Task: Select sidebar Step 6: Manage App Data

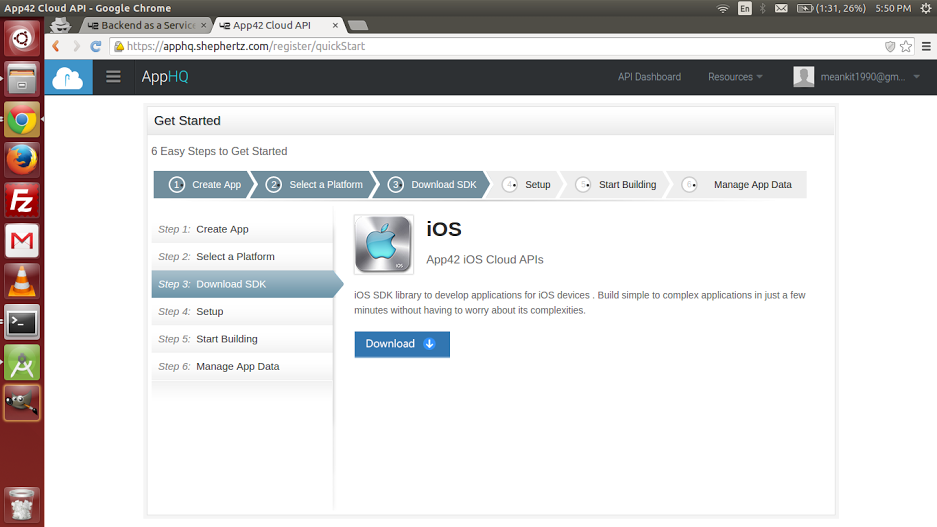Action: click(x=242, y=367)
